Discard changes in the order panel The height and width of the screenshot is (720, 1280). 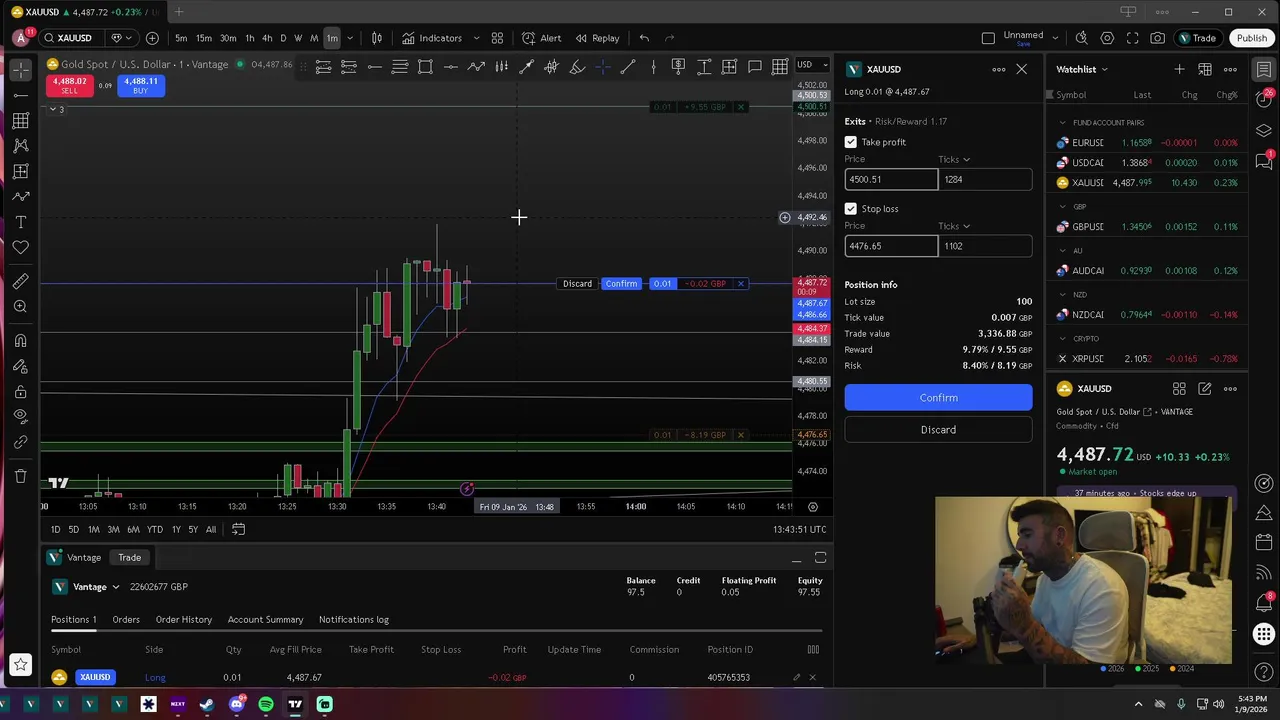point(938,430)
